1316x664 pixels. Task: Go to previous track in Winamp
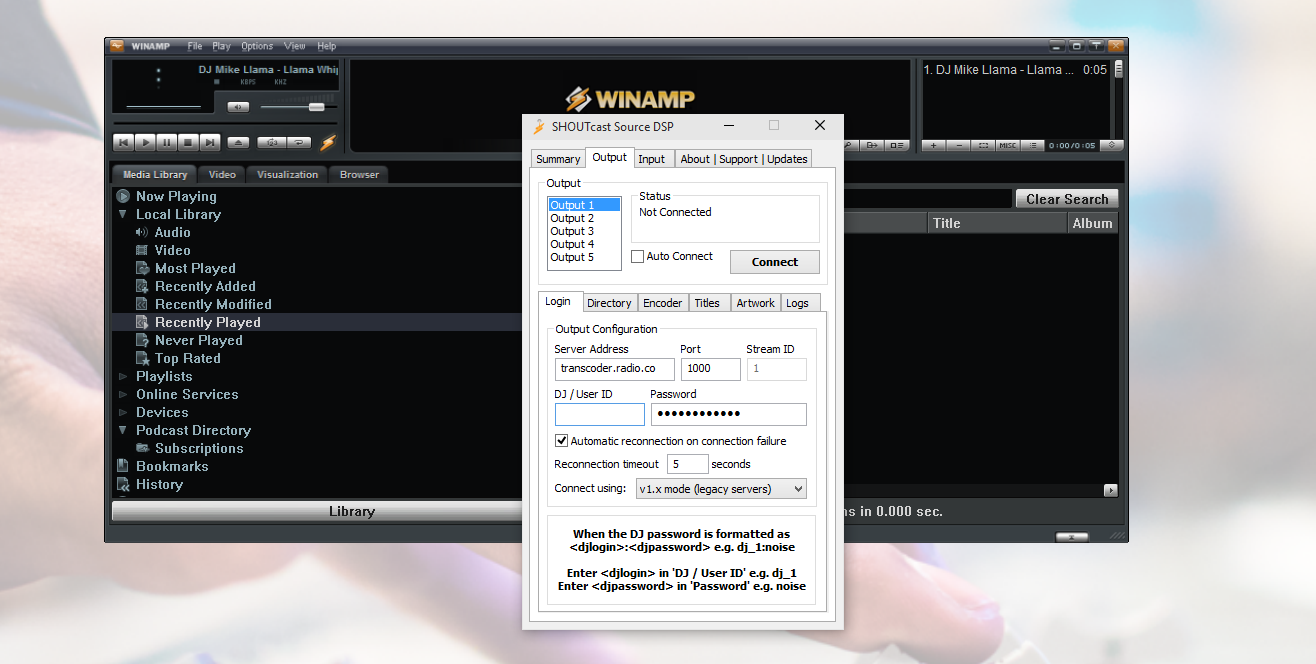(x=122, y=143)
